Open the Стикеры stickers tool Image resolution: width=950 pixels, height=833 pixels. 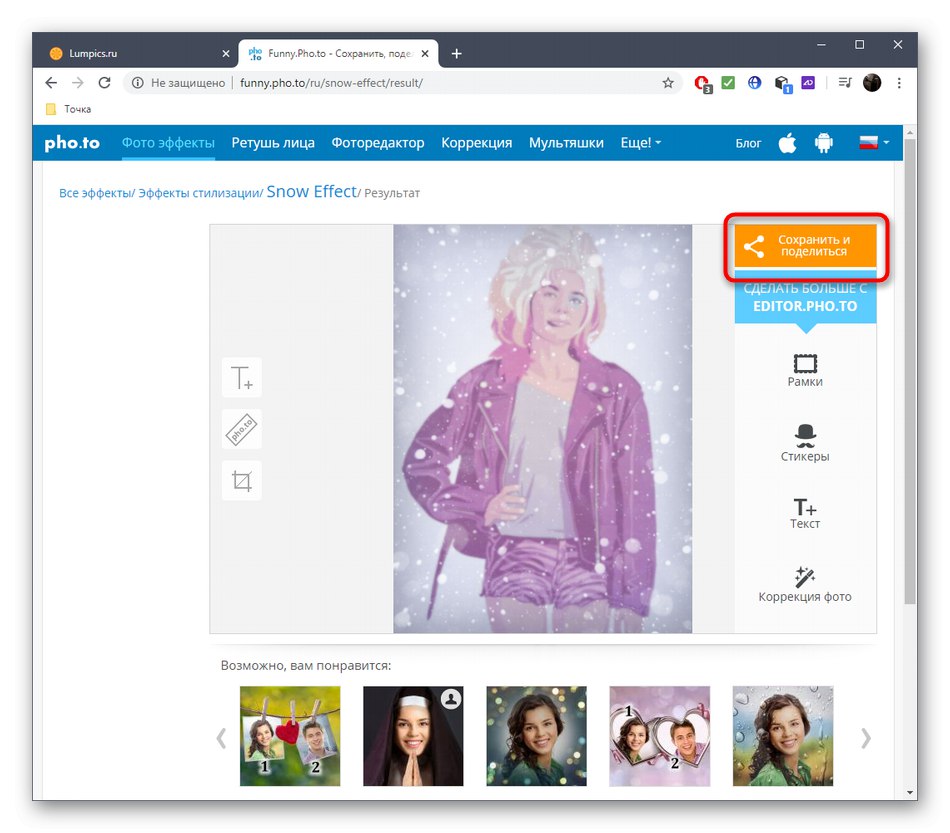click(x=805, y=443)
